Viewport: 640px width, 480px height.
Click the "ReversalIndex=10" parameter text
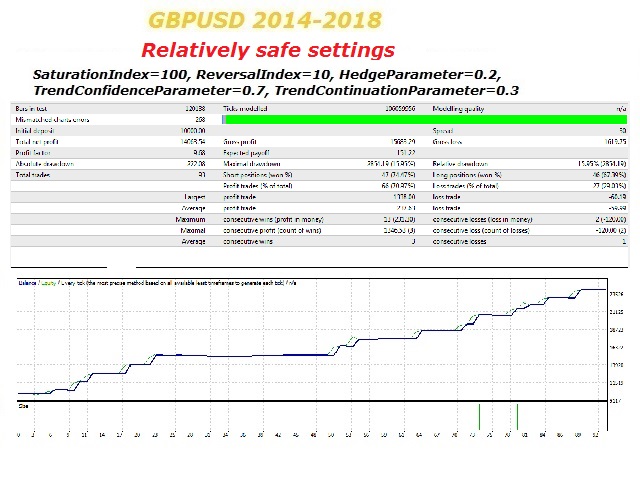tap(263, 75)
